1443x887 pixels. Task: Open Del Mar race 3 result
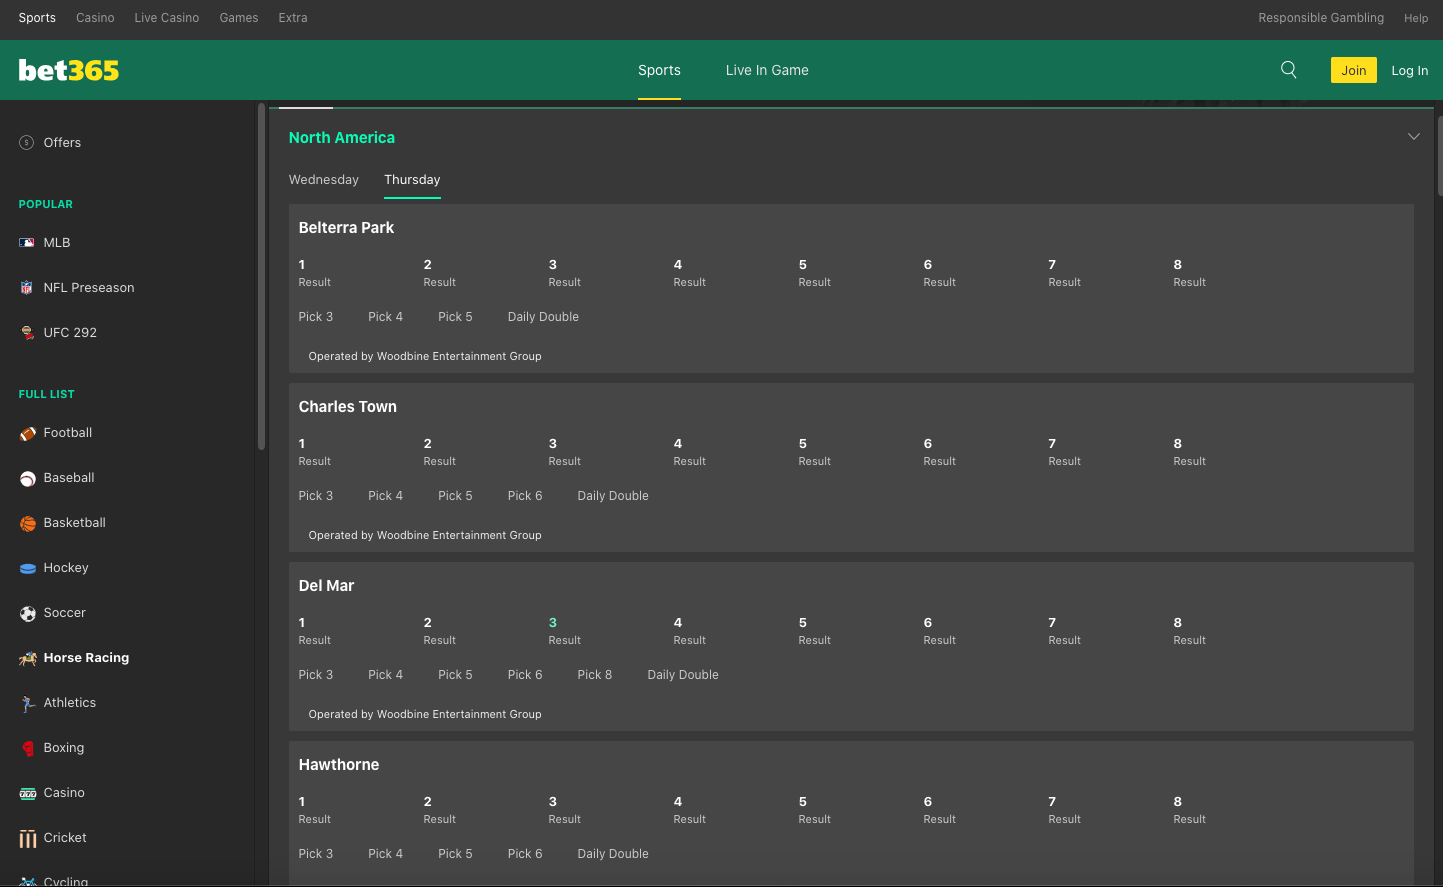(x=564, y=631)
